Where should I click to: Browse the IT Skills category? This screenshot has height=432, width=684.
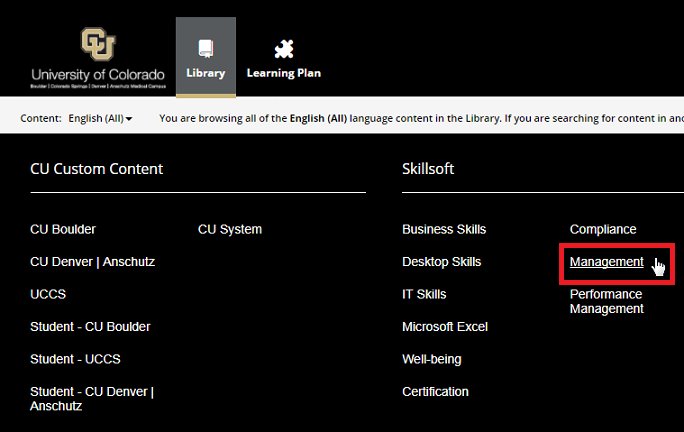424,294
